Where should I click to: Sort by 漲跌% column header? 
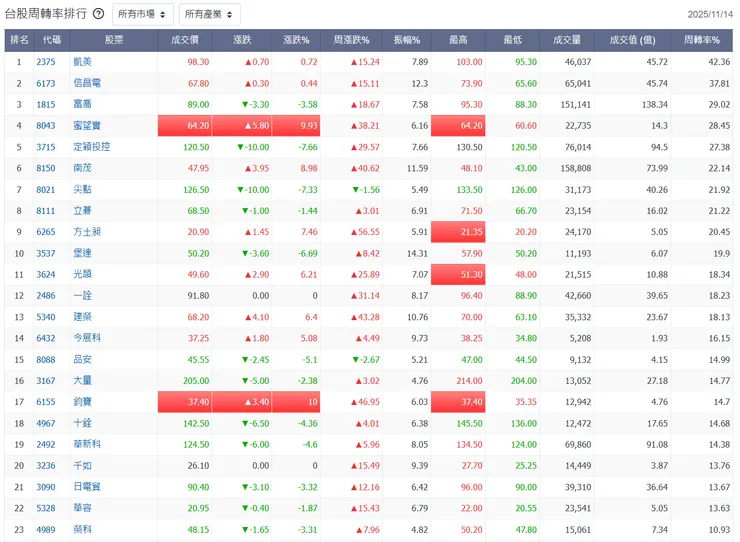(x=296, y=40)
